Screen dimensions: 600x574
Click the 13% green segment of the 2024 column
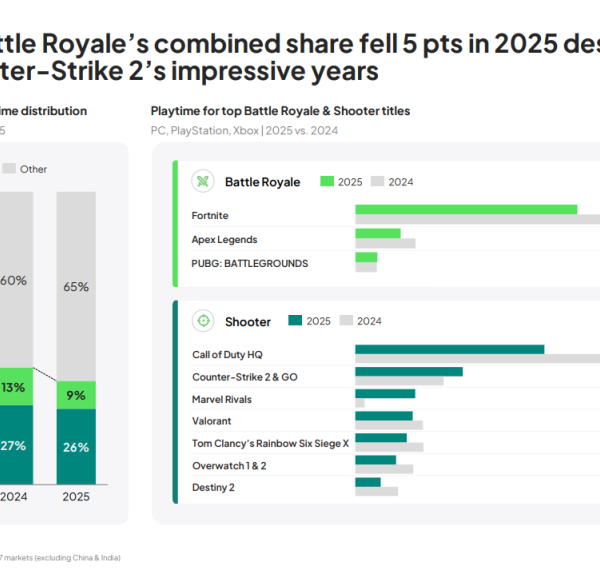pos(15,387)
